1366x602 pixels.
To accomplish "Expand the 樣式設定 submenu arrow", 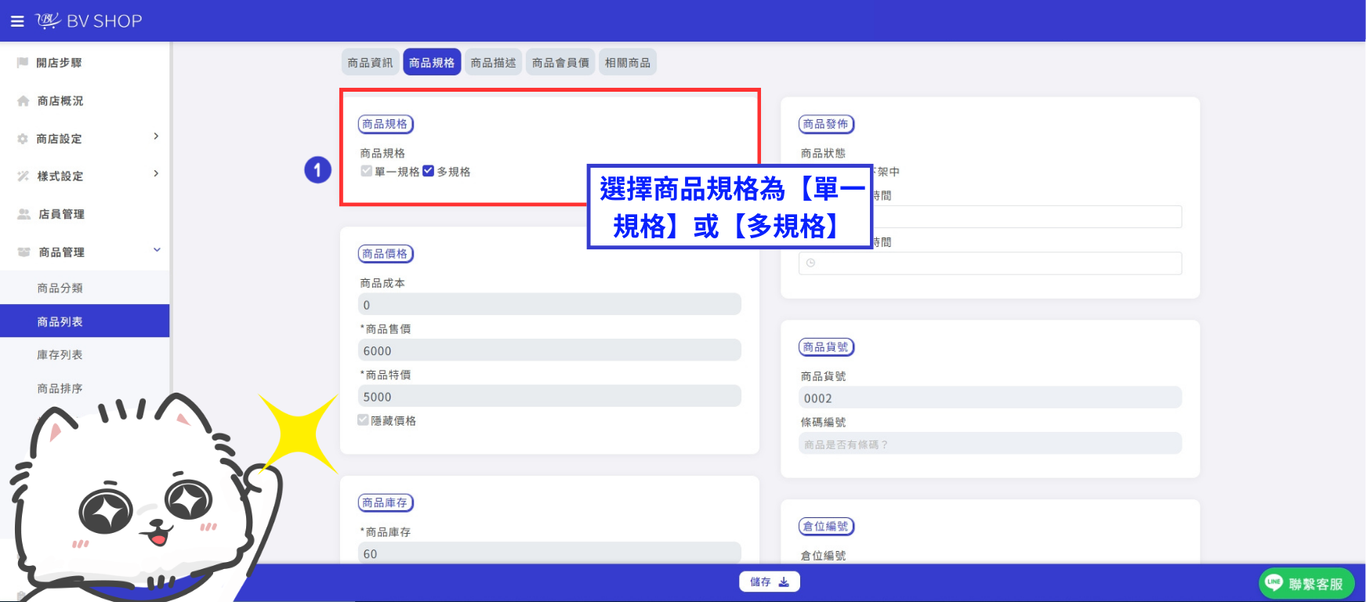I will pyautogui.click(x=156, y=174).
